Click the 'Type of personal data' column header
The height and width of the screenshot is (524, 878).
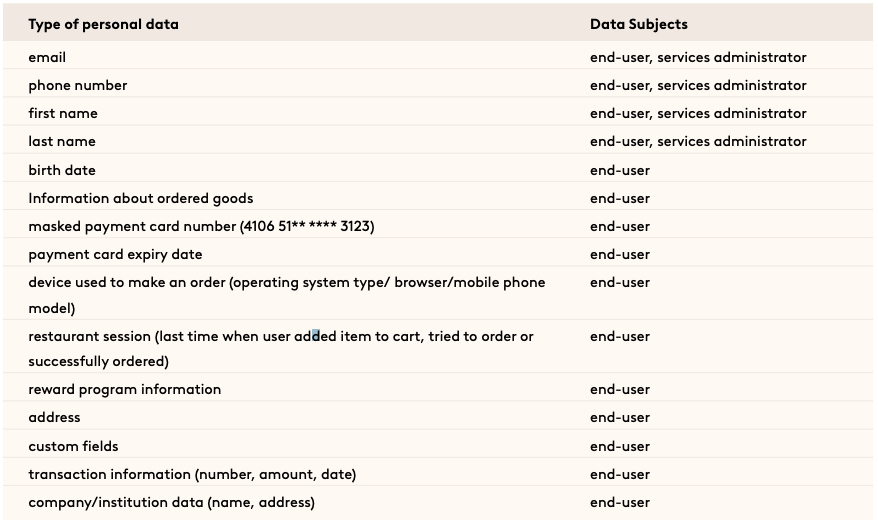(x=104, y=24)
